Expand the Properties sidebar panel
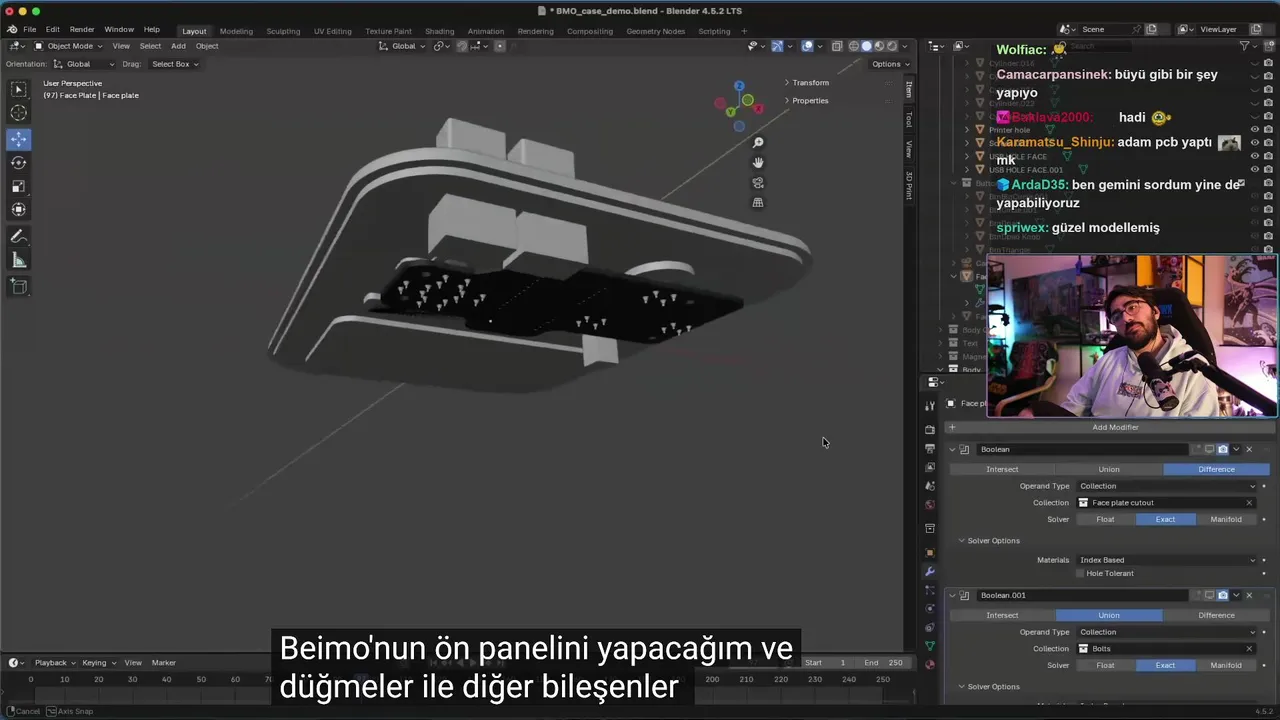 809,101
